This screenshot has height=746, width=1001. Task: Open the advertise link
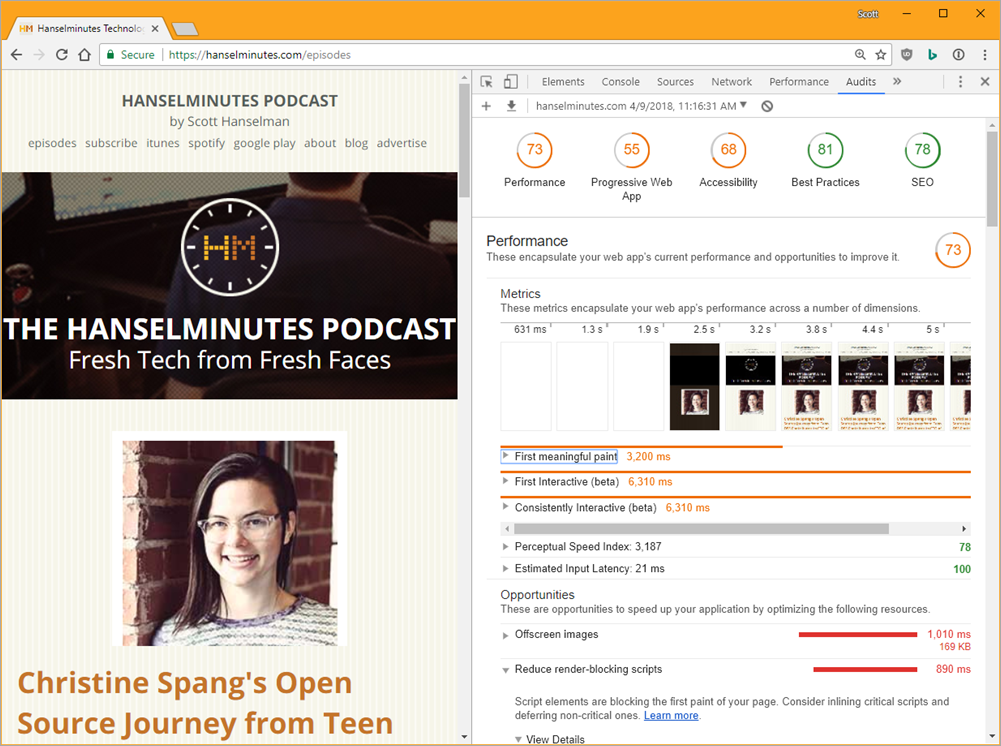click(x=402, y=143)
